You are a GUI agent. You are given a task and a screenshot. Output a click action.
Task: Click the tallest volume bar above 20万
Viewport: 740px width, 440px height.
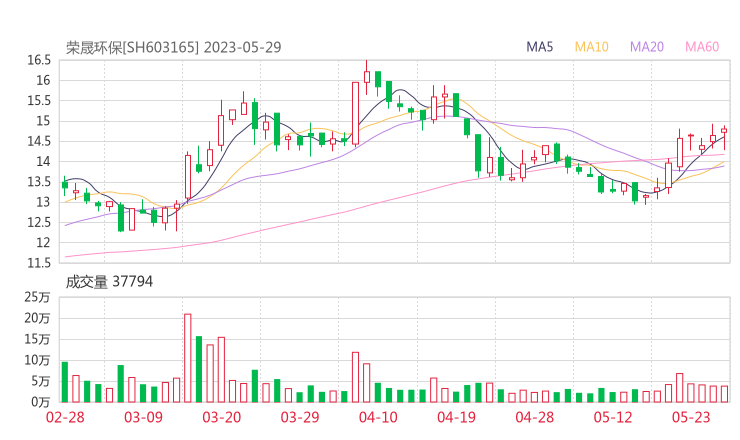pos(188,358)
